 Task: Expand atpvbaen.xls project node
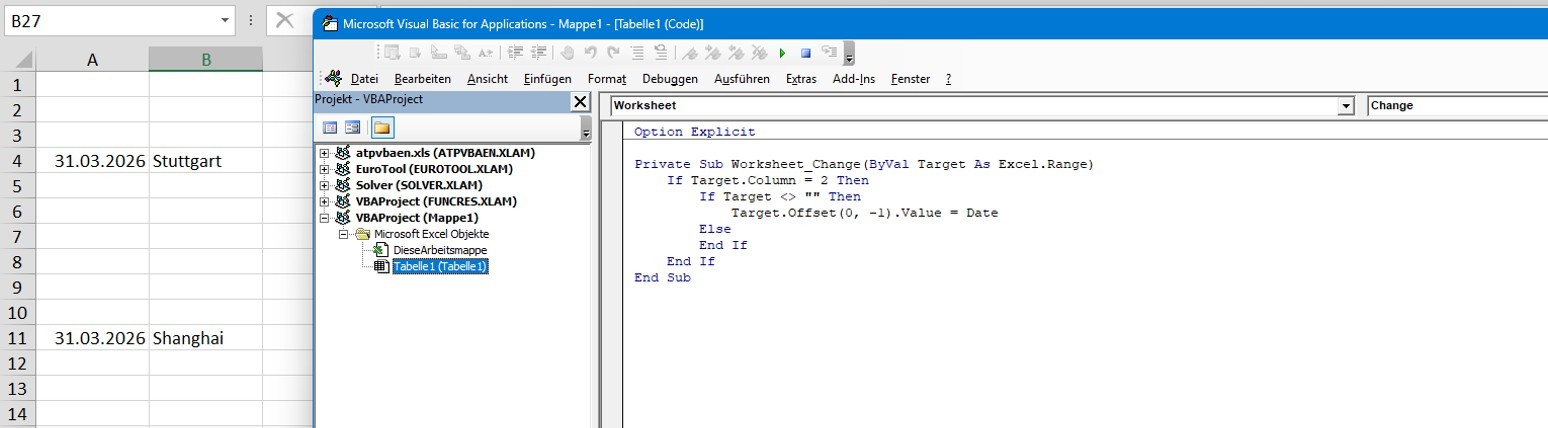pyautogui.click(x=324, y=153)
